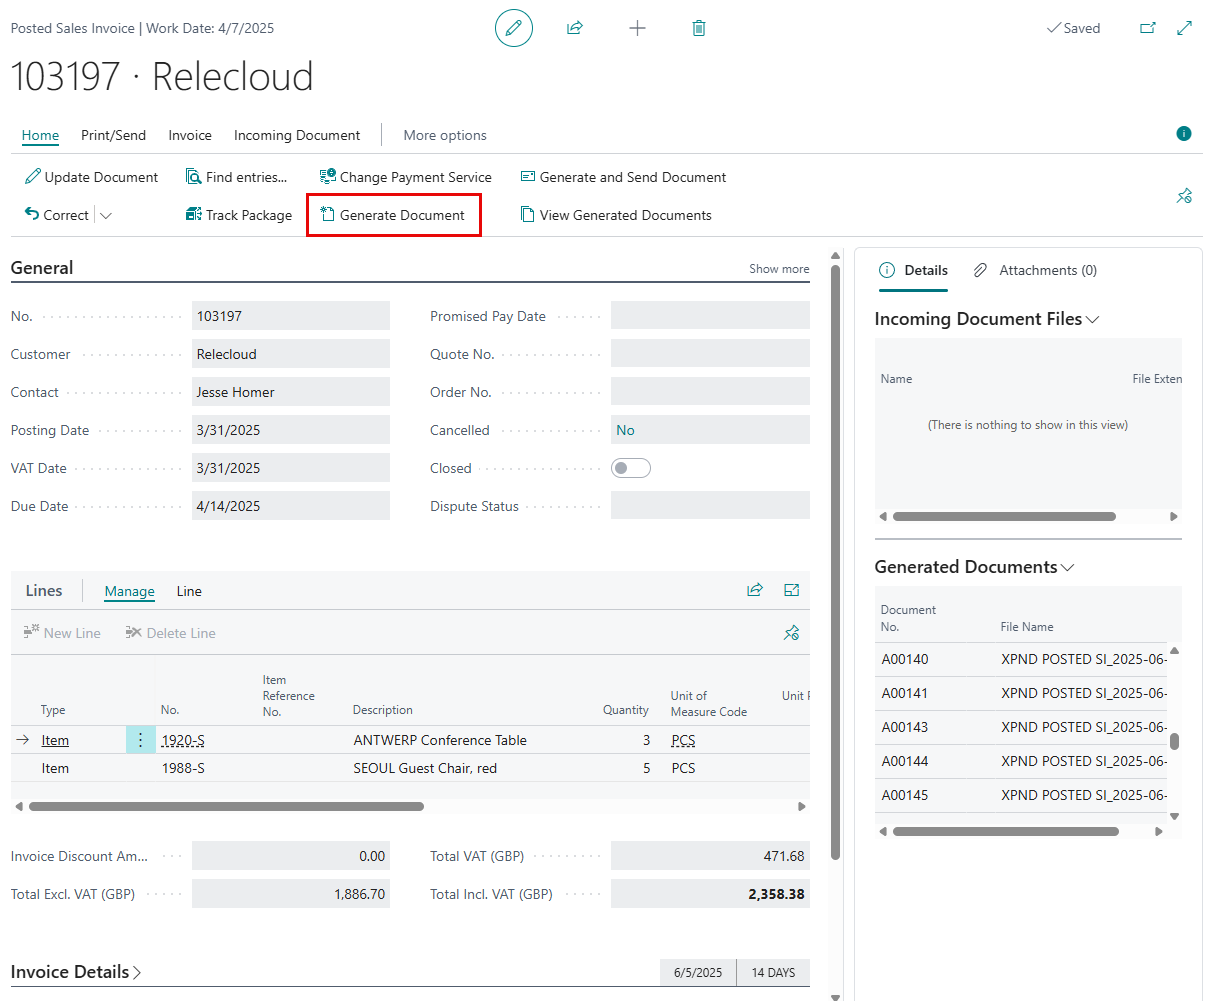Click the trash delete icon
Image resolution: width=1212 pixels, height=1001 pixels.
coord(699,28)
